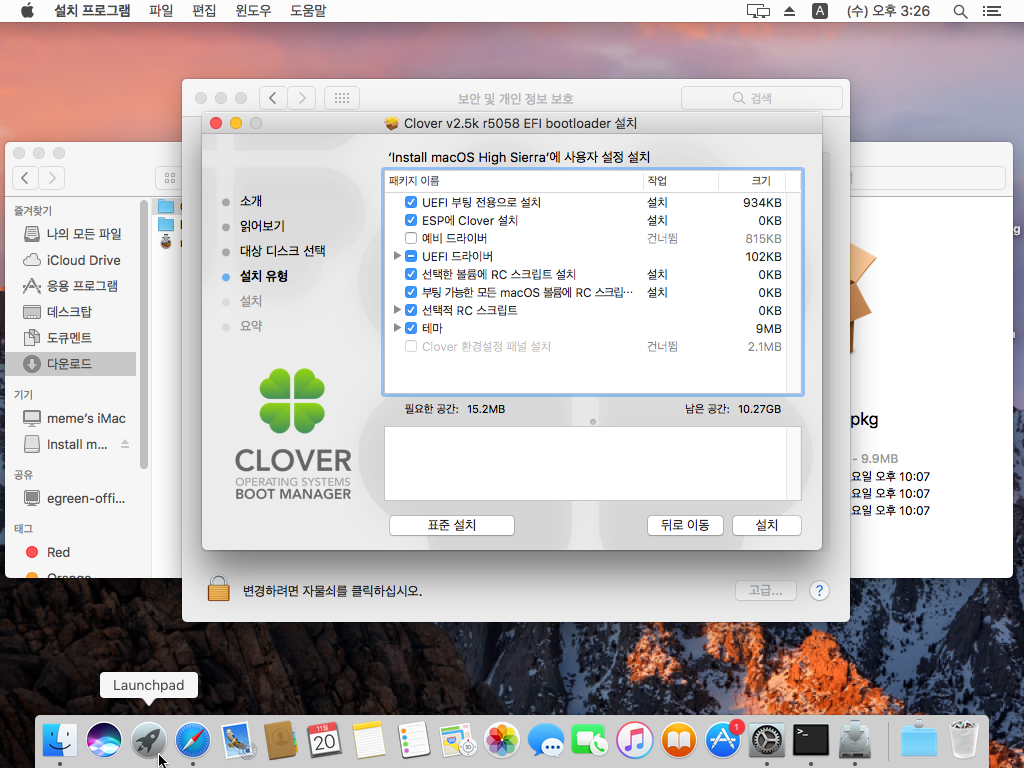1024x768 pixels.
Task: Open Launchpad rocket icon in dock
Action: (x=148, y=740)
